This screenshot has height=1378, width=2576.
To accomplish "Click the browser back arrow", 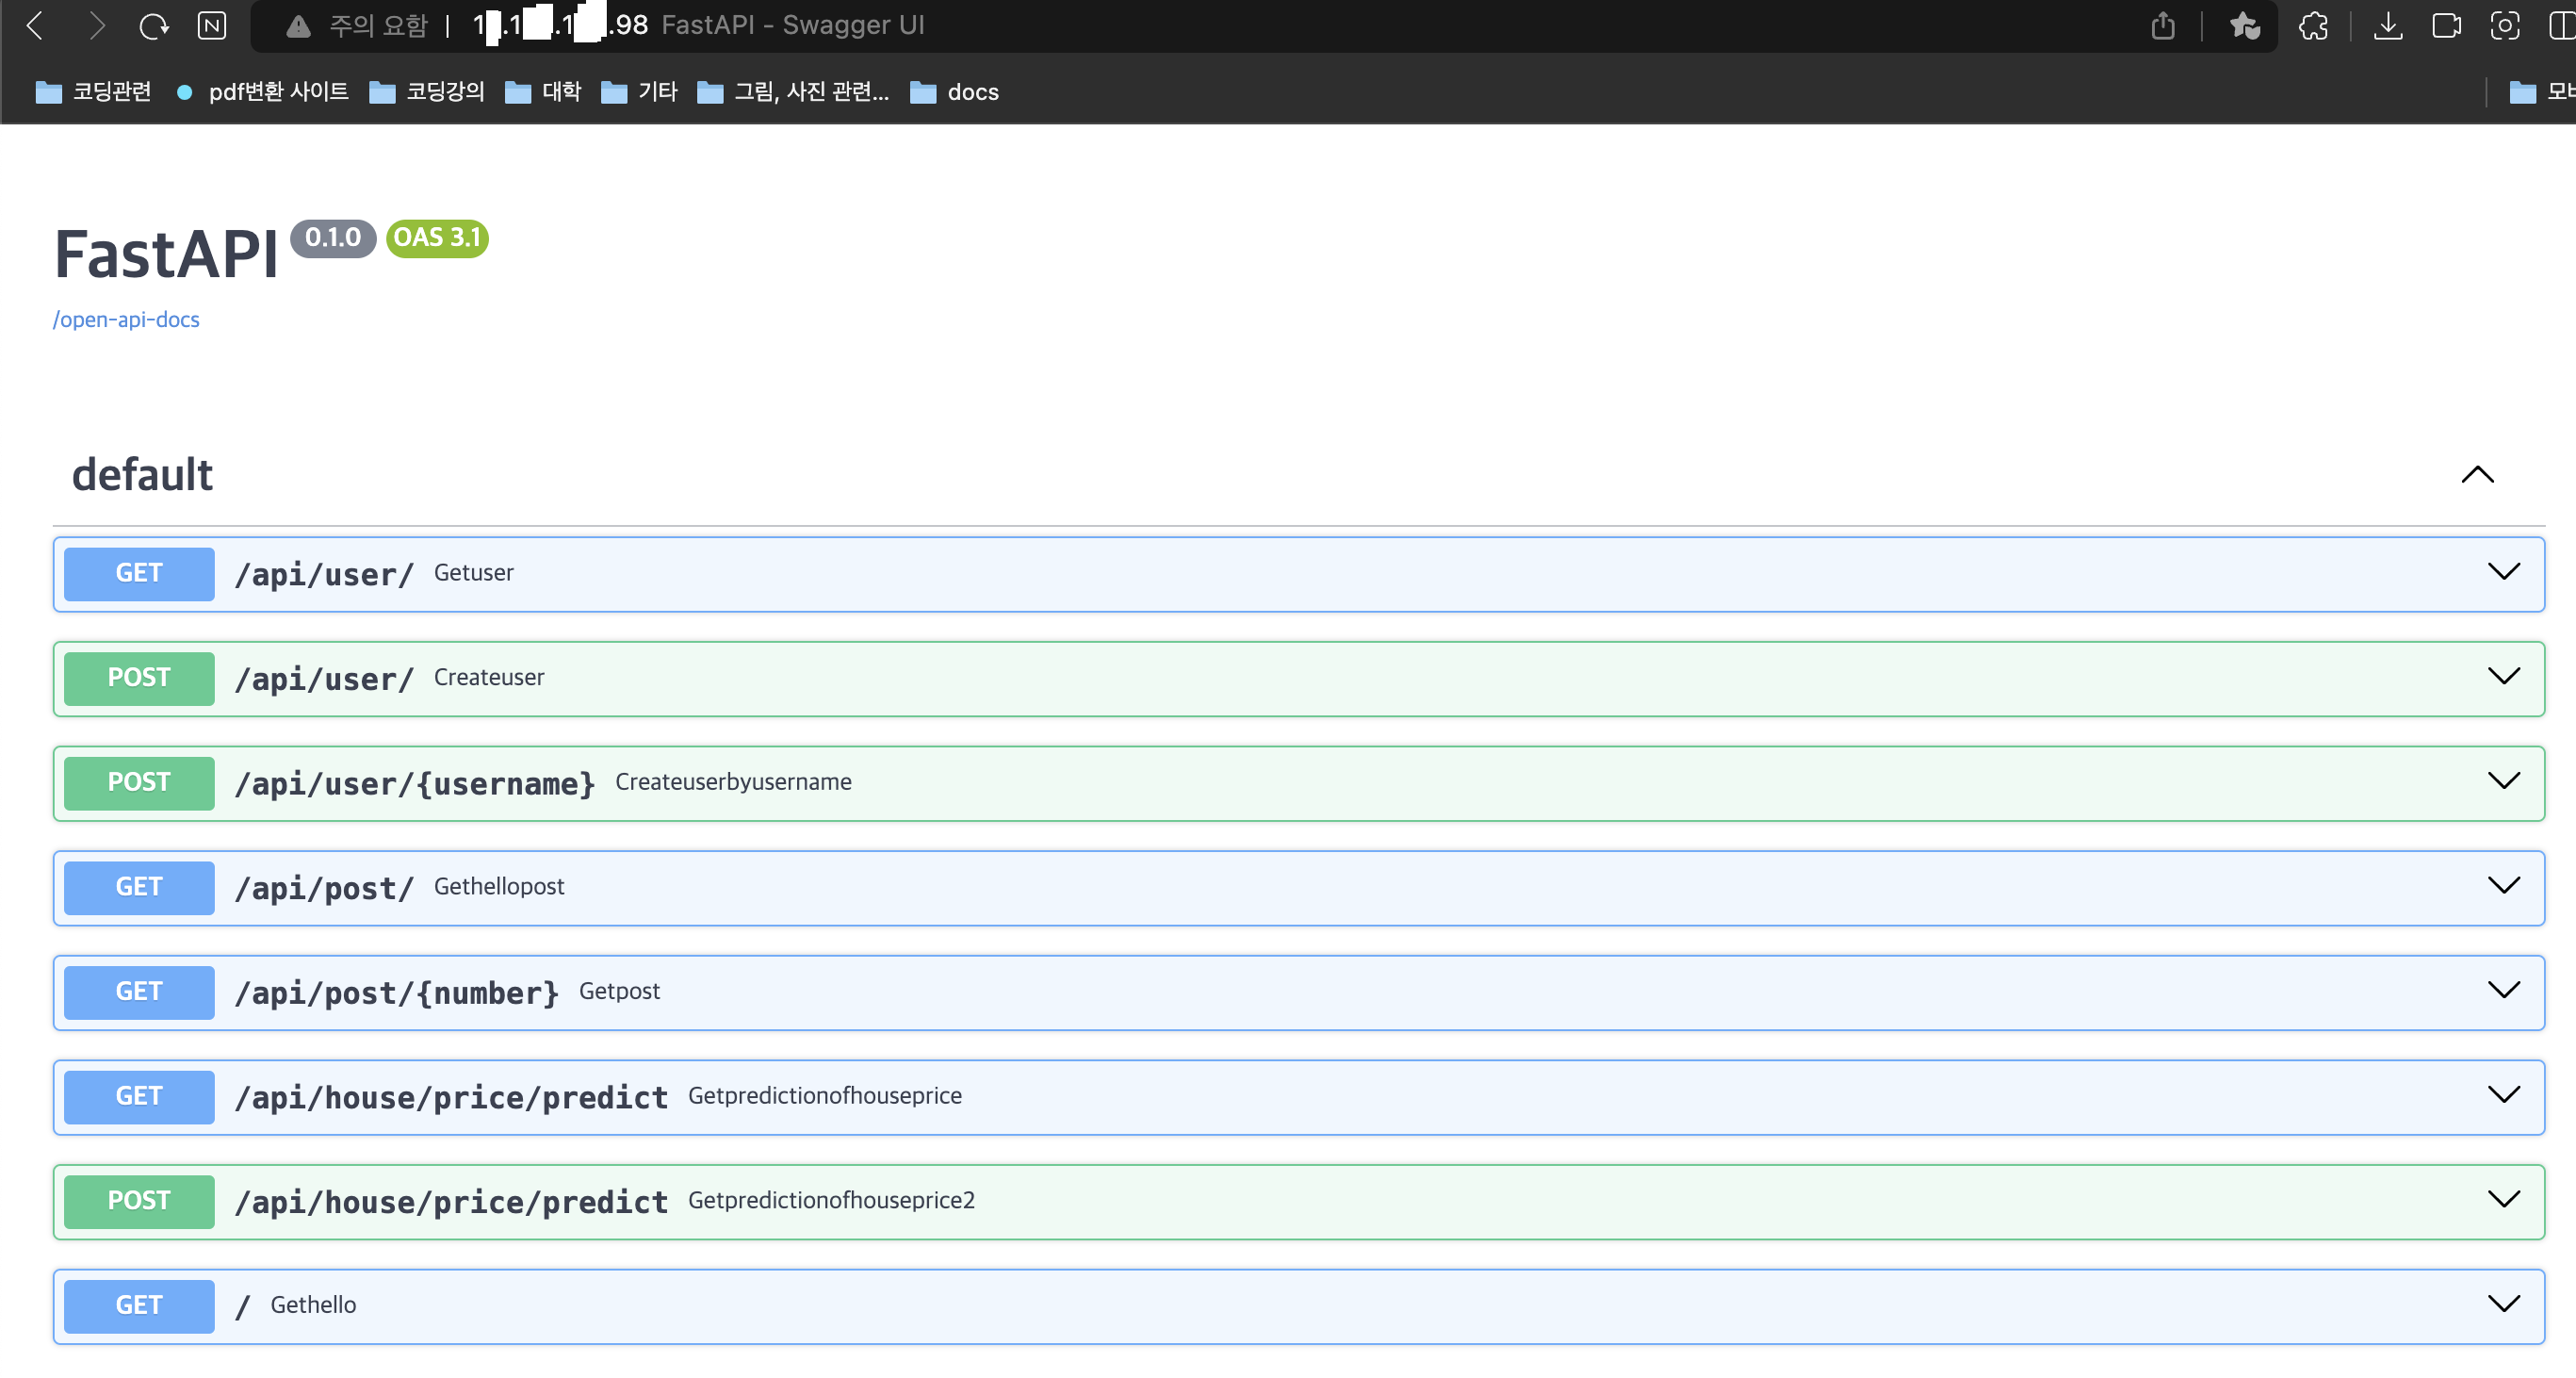I will [35, 26].
